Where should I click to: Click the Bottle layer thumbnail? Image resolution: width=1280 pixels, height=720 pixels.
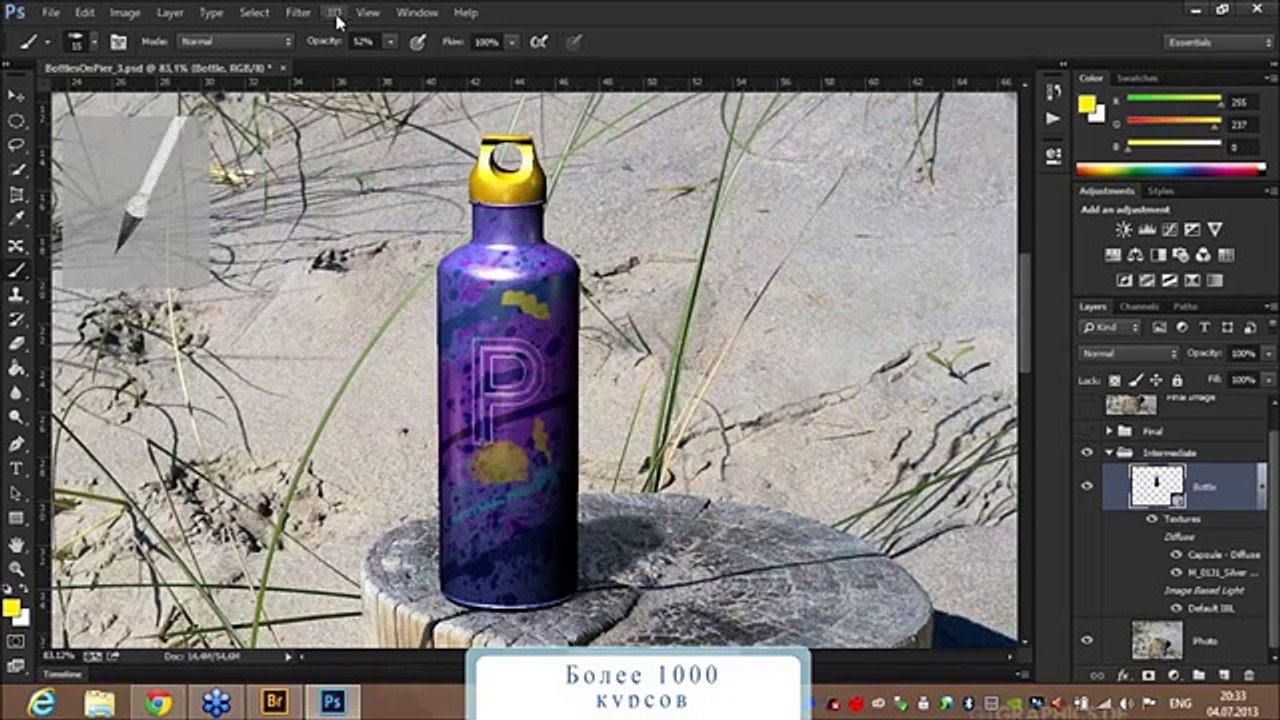1156,486
